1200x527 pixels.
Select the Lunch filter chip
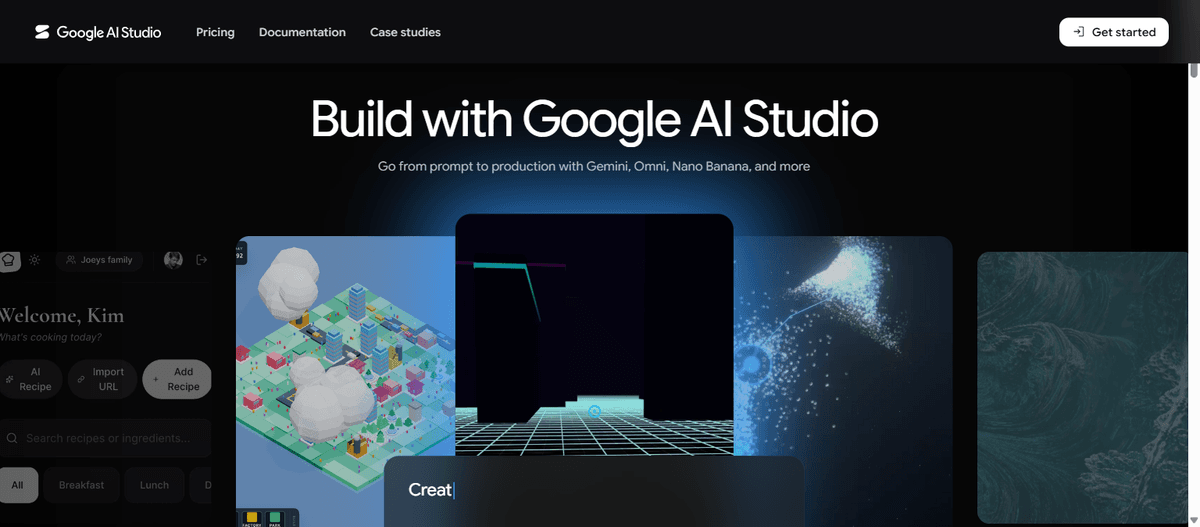tap(154, 485)
